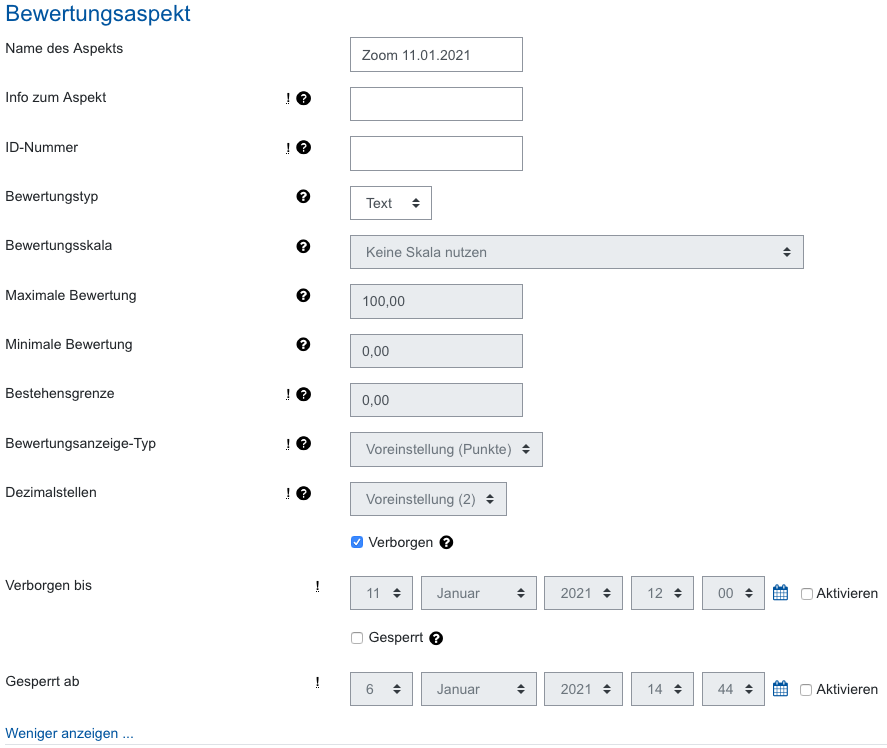Open the Januar month dropdown for Gesperrt ab
The image size is (887, 748).
tap(478, 688)
